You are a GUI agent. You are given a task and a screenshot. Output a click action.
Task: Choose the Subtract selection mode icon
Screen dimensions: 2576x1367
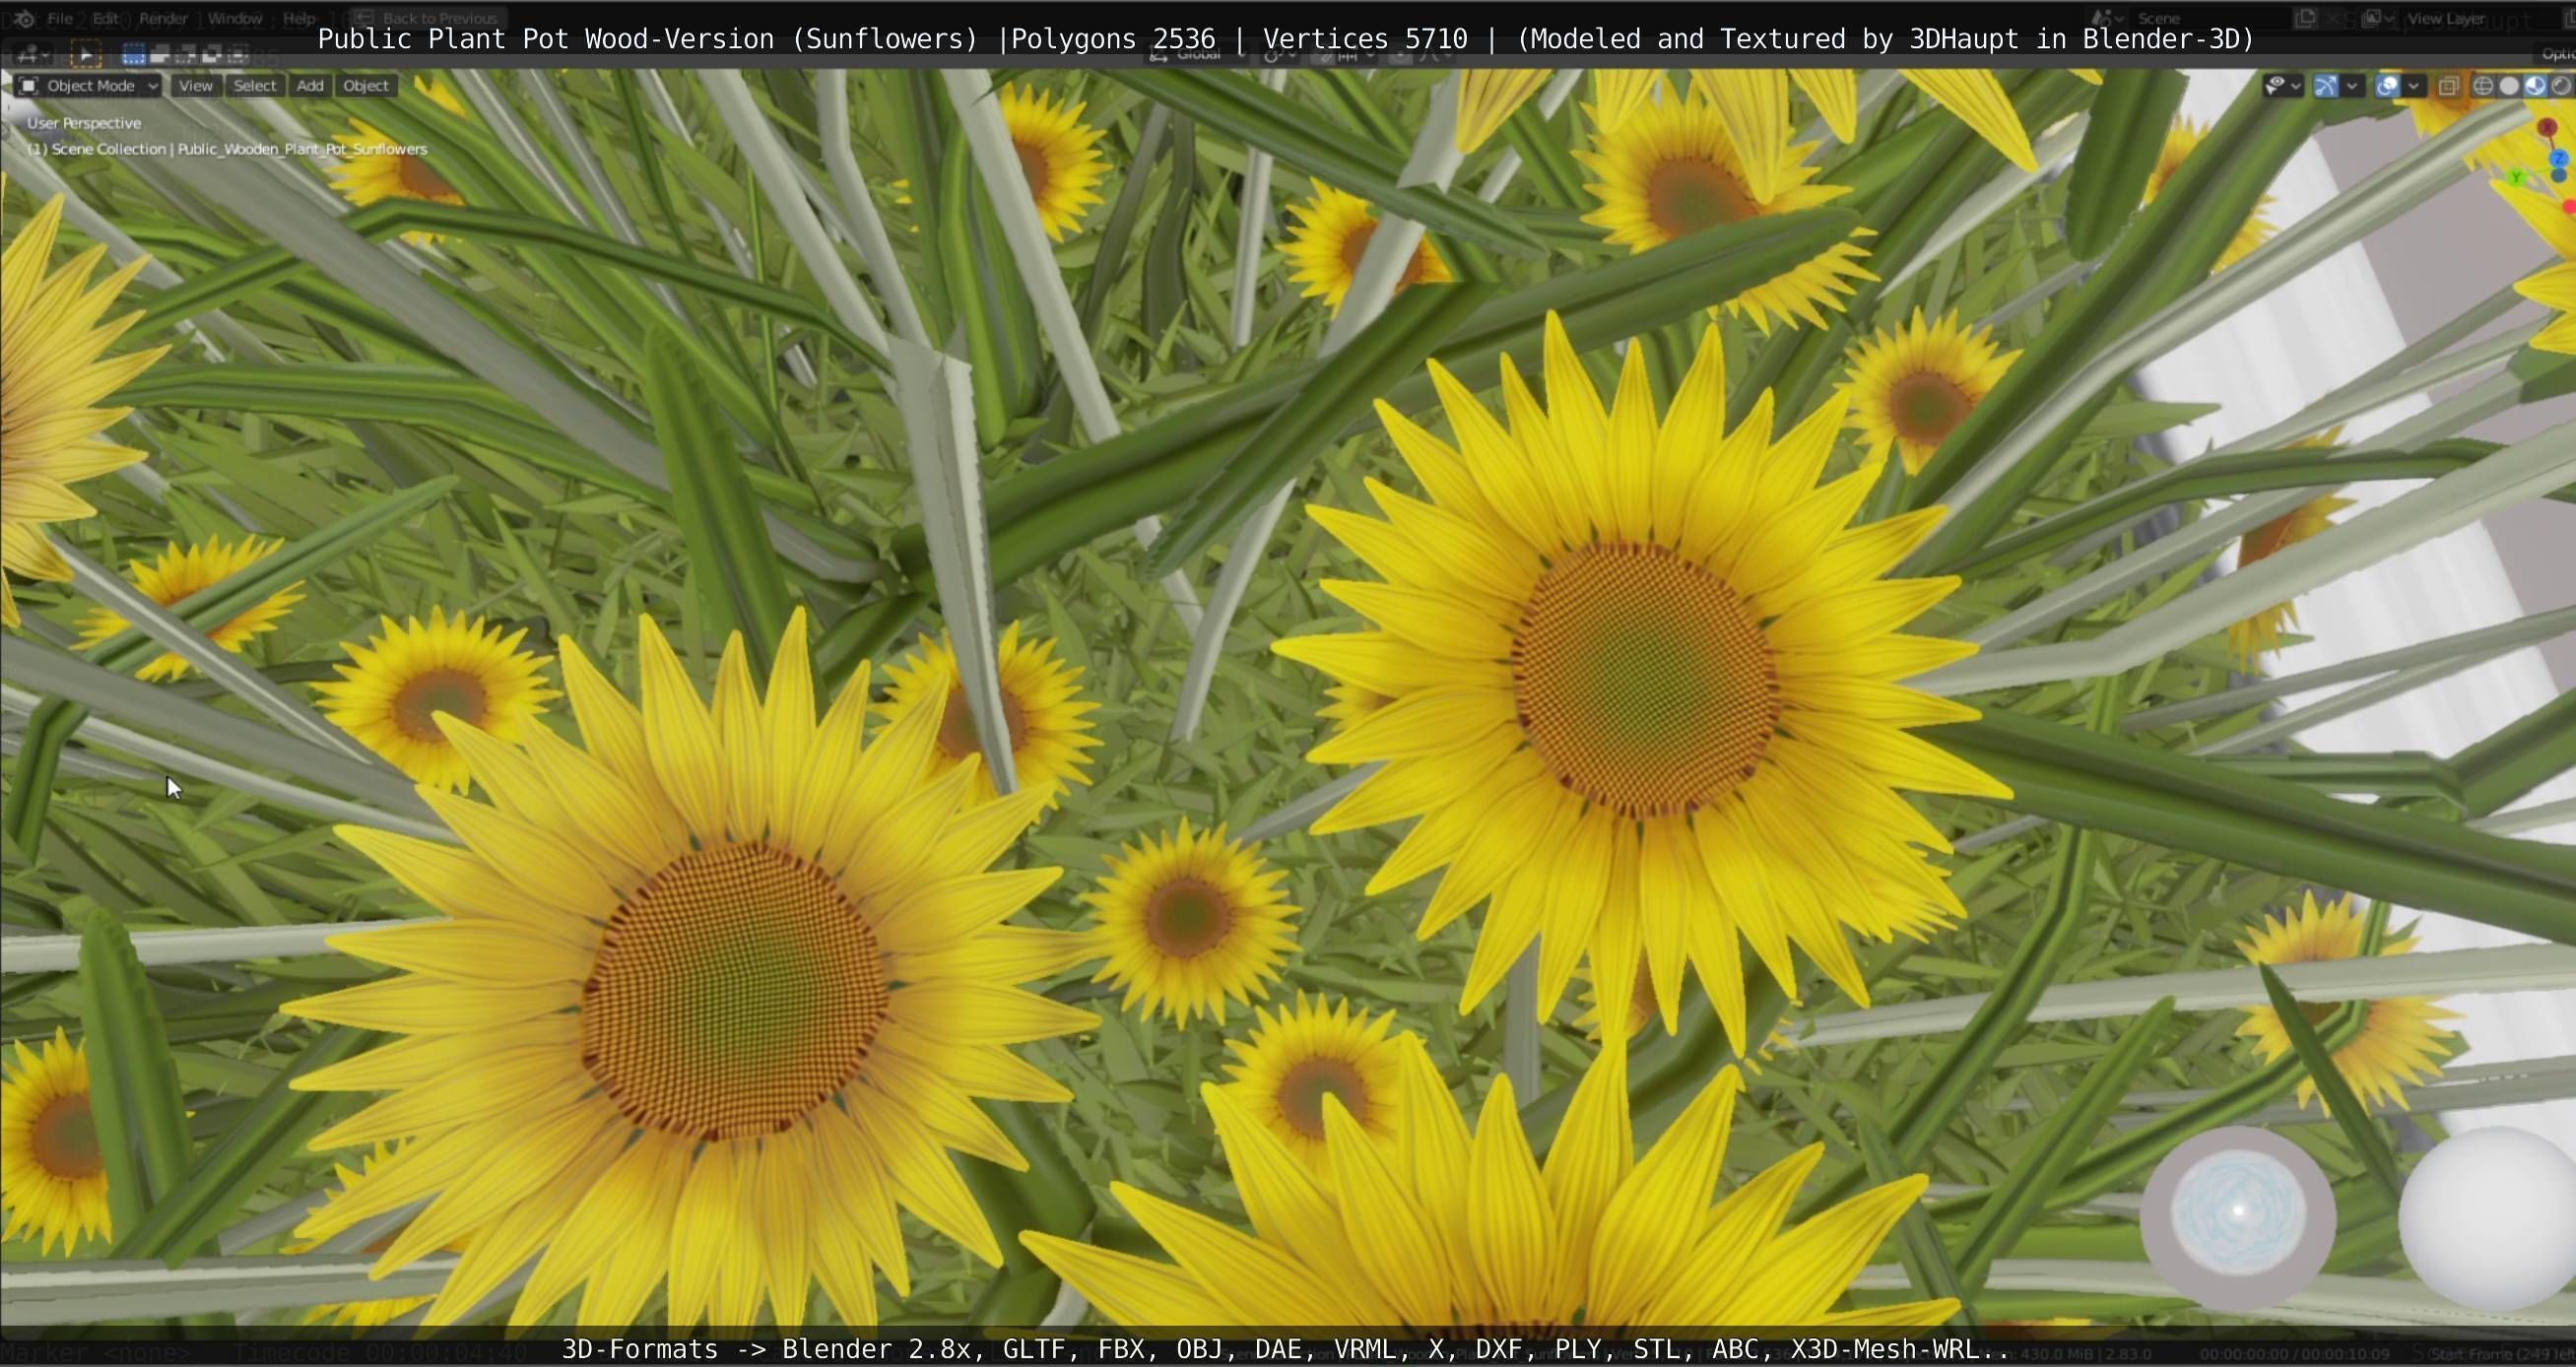point(186,54)
